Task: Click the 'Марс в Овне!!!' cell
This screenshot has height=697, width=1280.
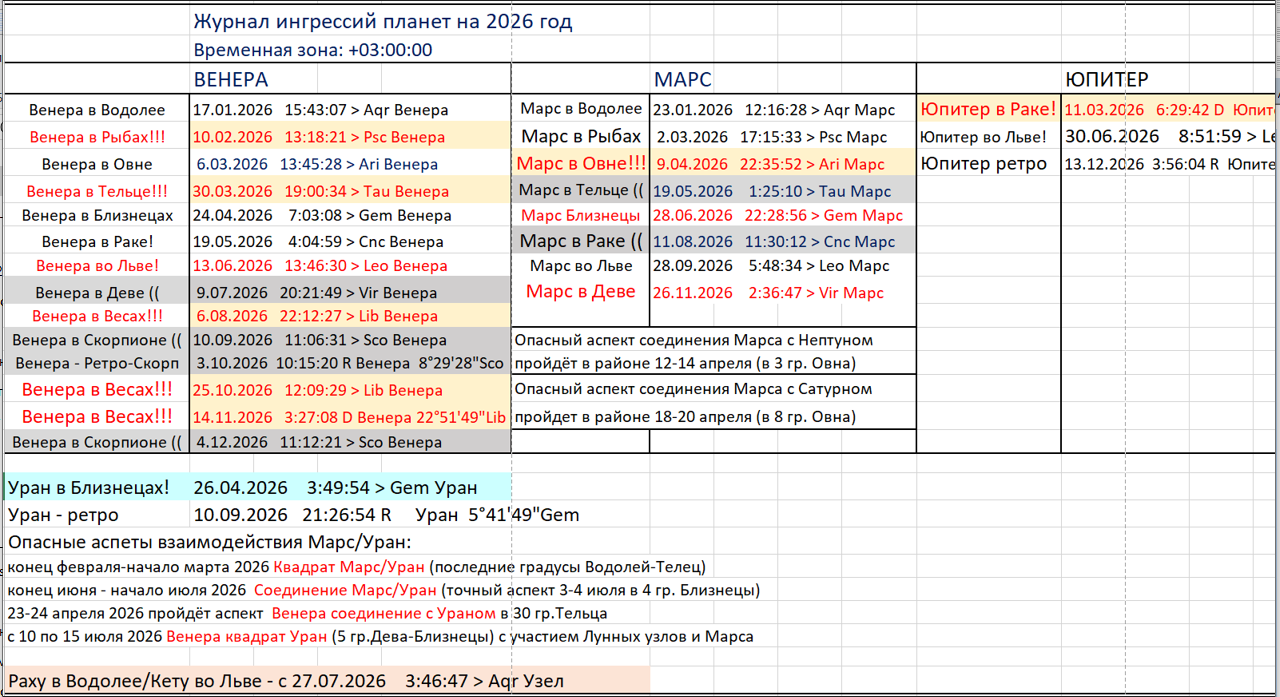Action: pyautogui.click(x=581, y=164)
